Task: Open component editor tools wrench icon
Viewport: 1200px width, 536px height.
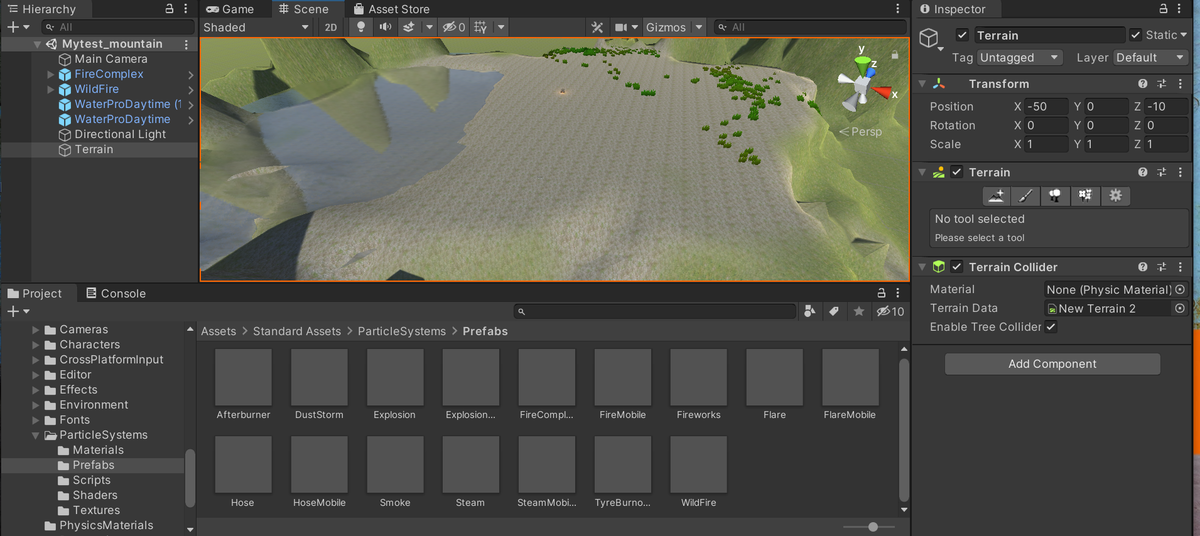Action: (x=597, y=27)
